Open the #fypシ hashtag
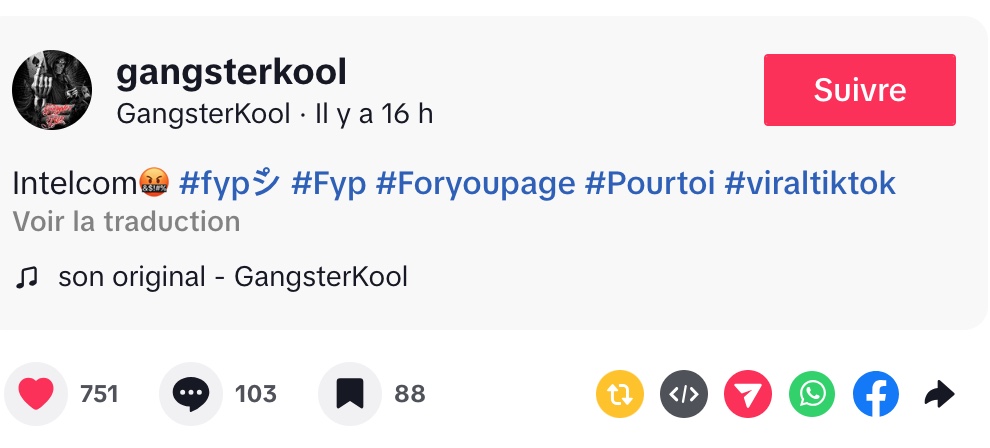Screen dimensions: 990x448 229,183
